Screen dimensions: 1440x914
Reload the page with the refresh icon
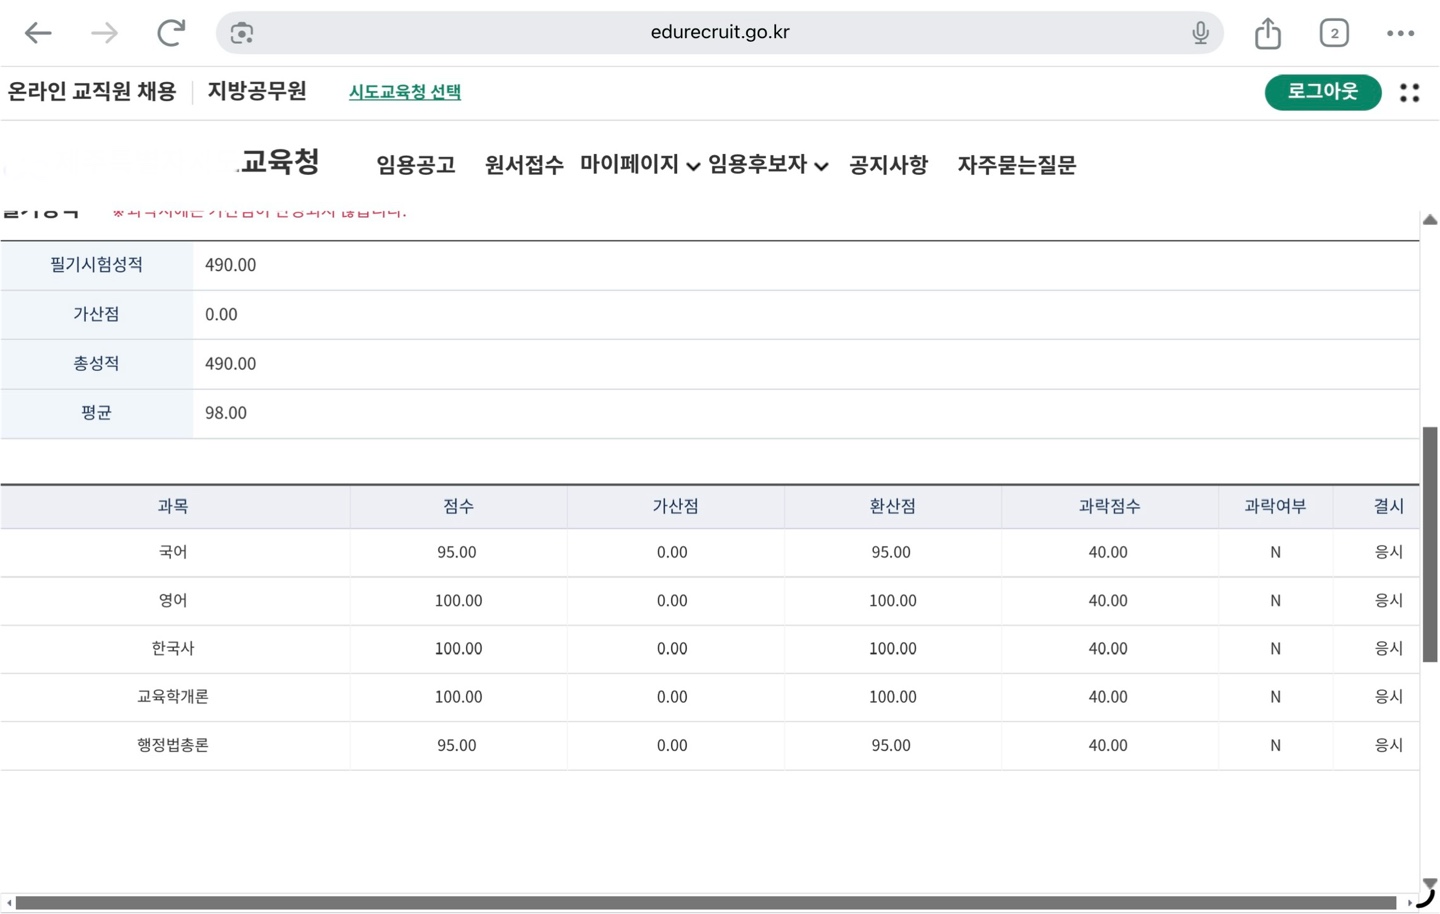click(x=171, y=33)
